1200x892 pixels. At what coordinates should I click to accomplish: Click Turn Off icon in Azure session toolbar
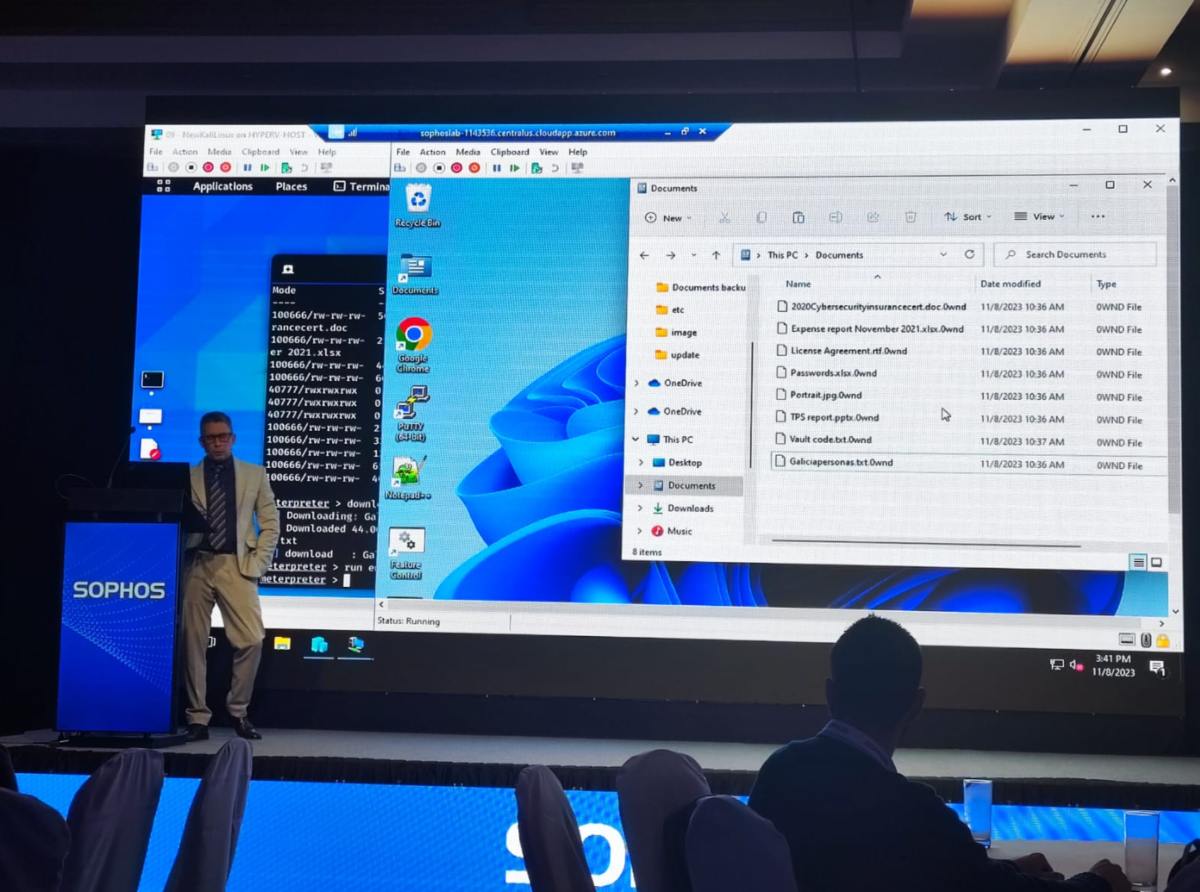439,168
